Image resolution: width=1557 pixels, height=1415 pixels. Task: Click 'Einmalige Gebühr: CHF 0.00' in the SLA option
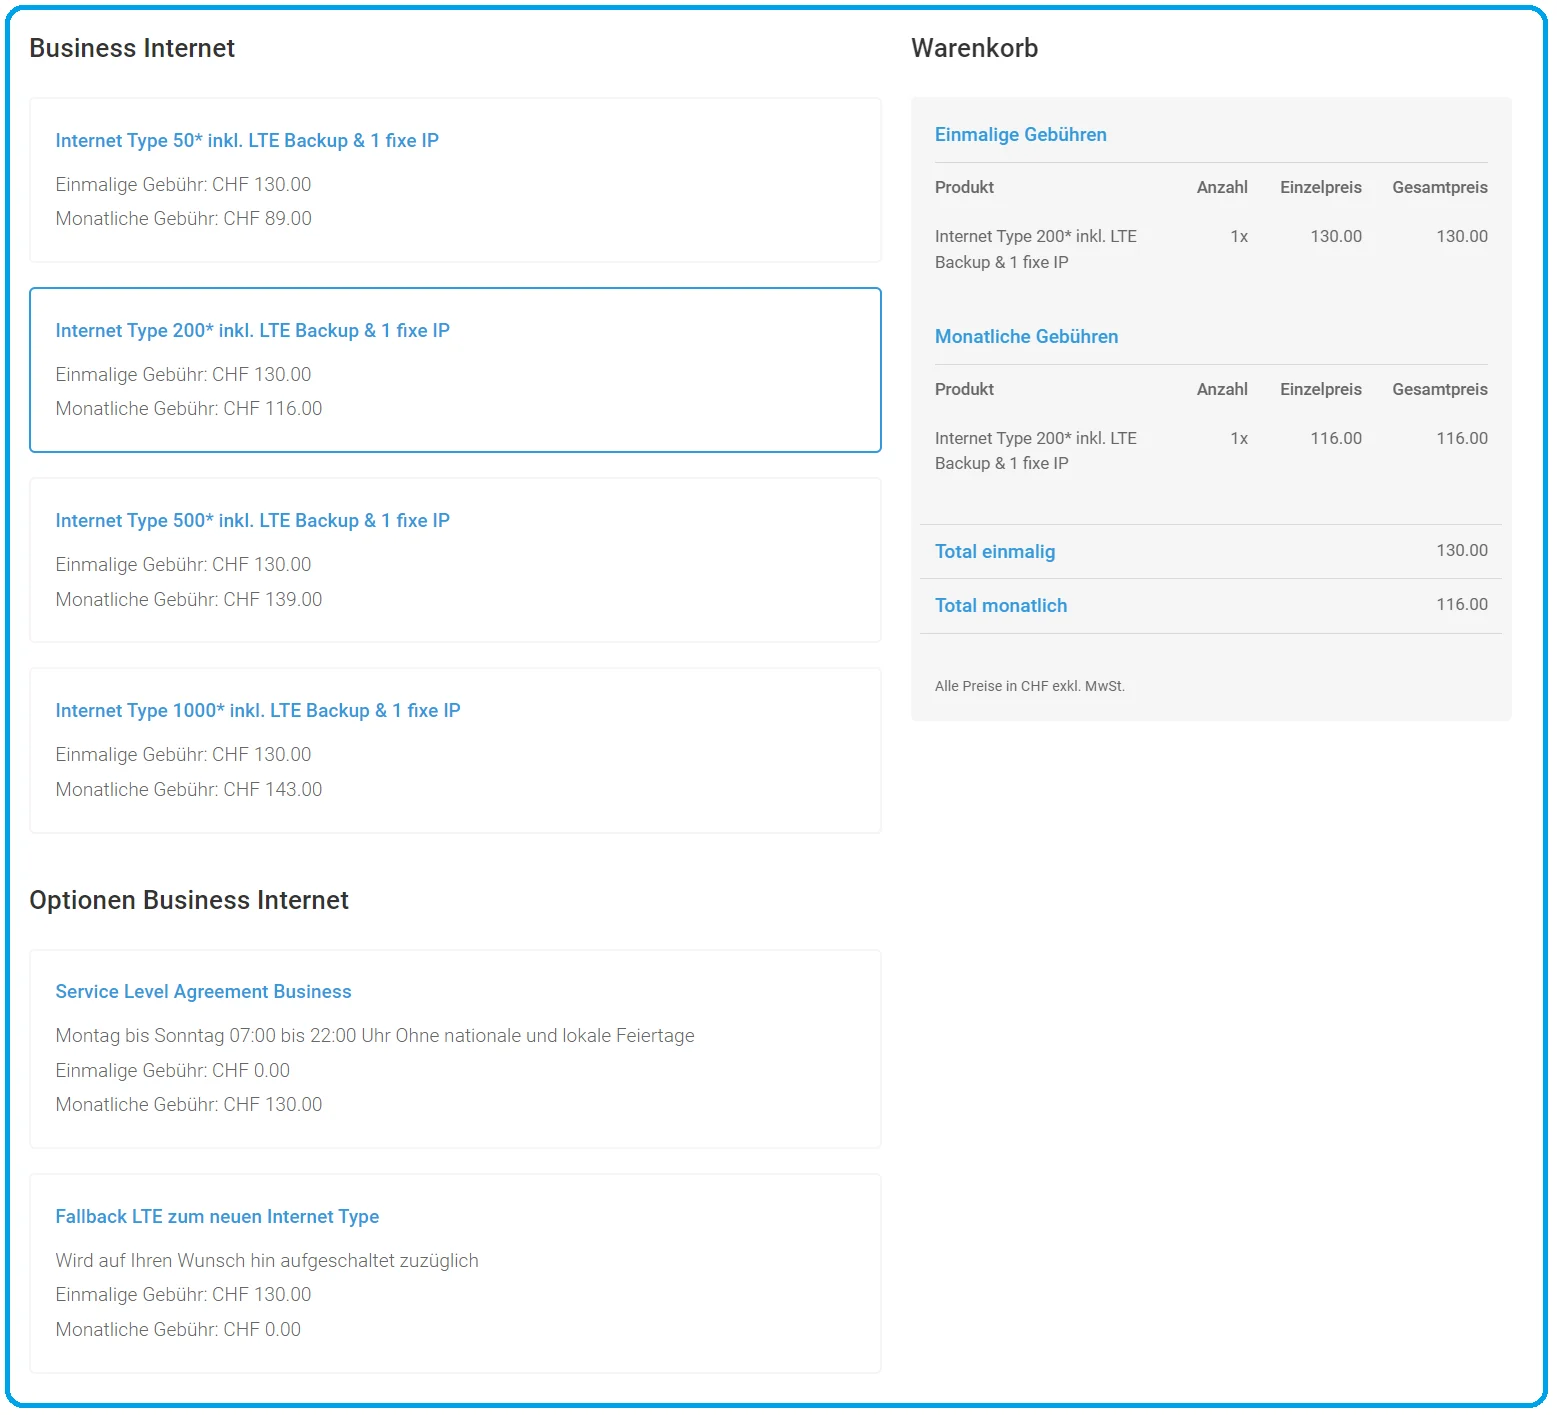point(173,1071)
